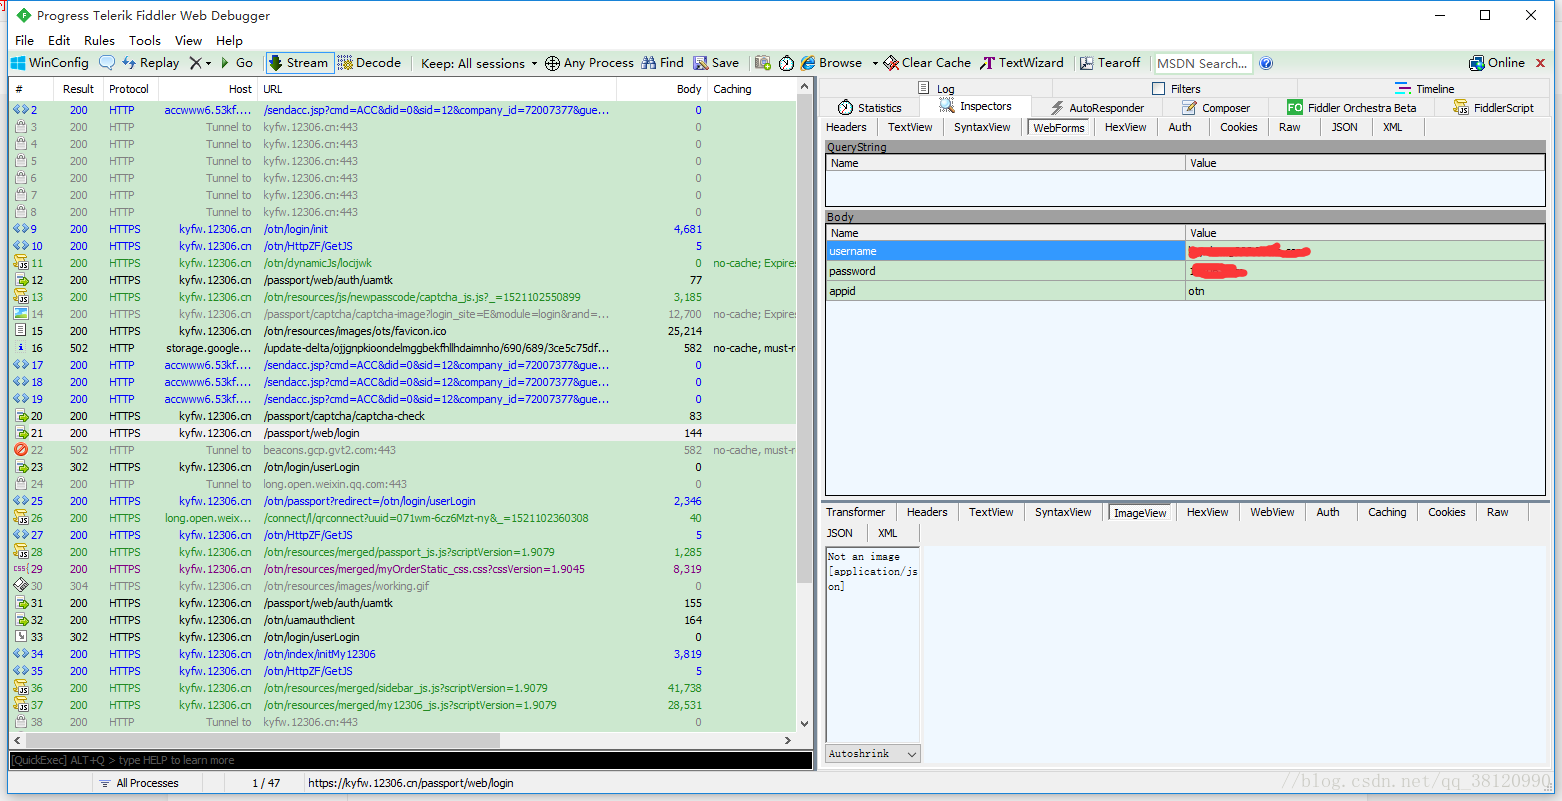Open the AutoResponder tab
Viewport: 1562px width, 801px height.
click(x=1096, y=107)
